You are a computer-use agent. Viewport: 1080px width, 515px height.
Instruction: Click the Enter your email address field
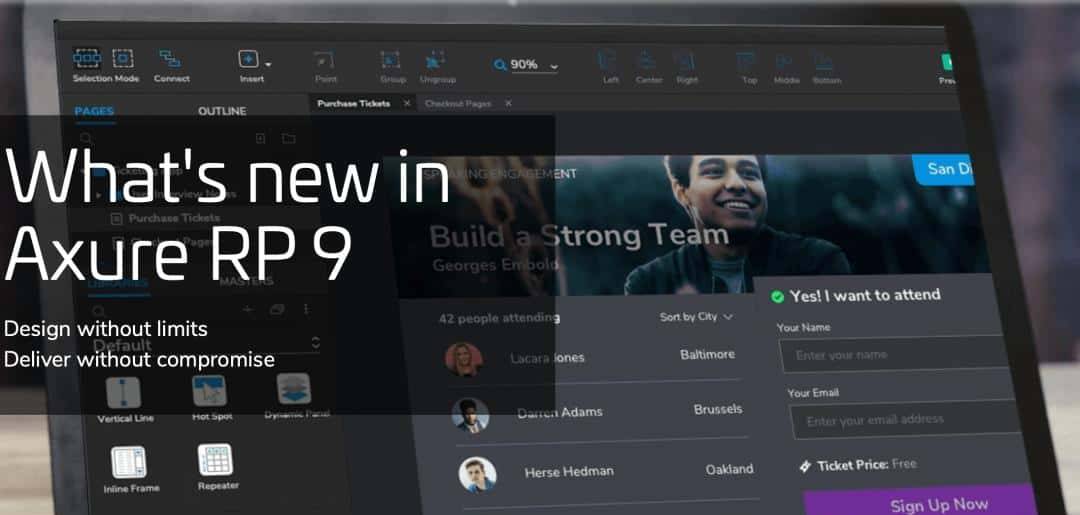tap(903, 419)
